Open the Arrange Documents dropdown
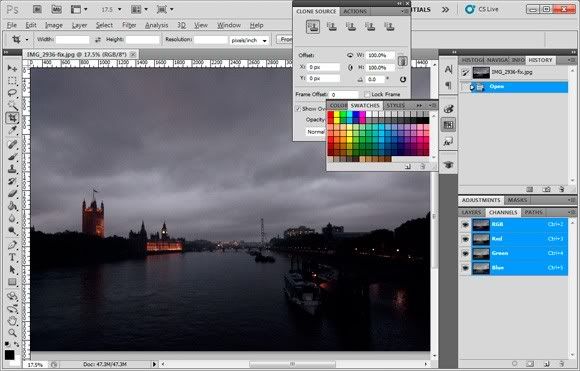Image resolution: width=580 pixels, height=371 pixels. [139, 10]
